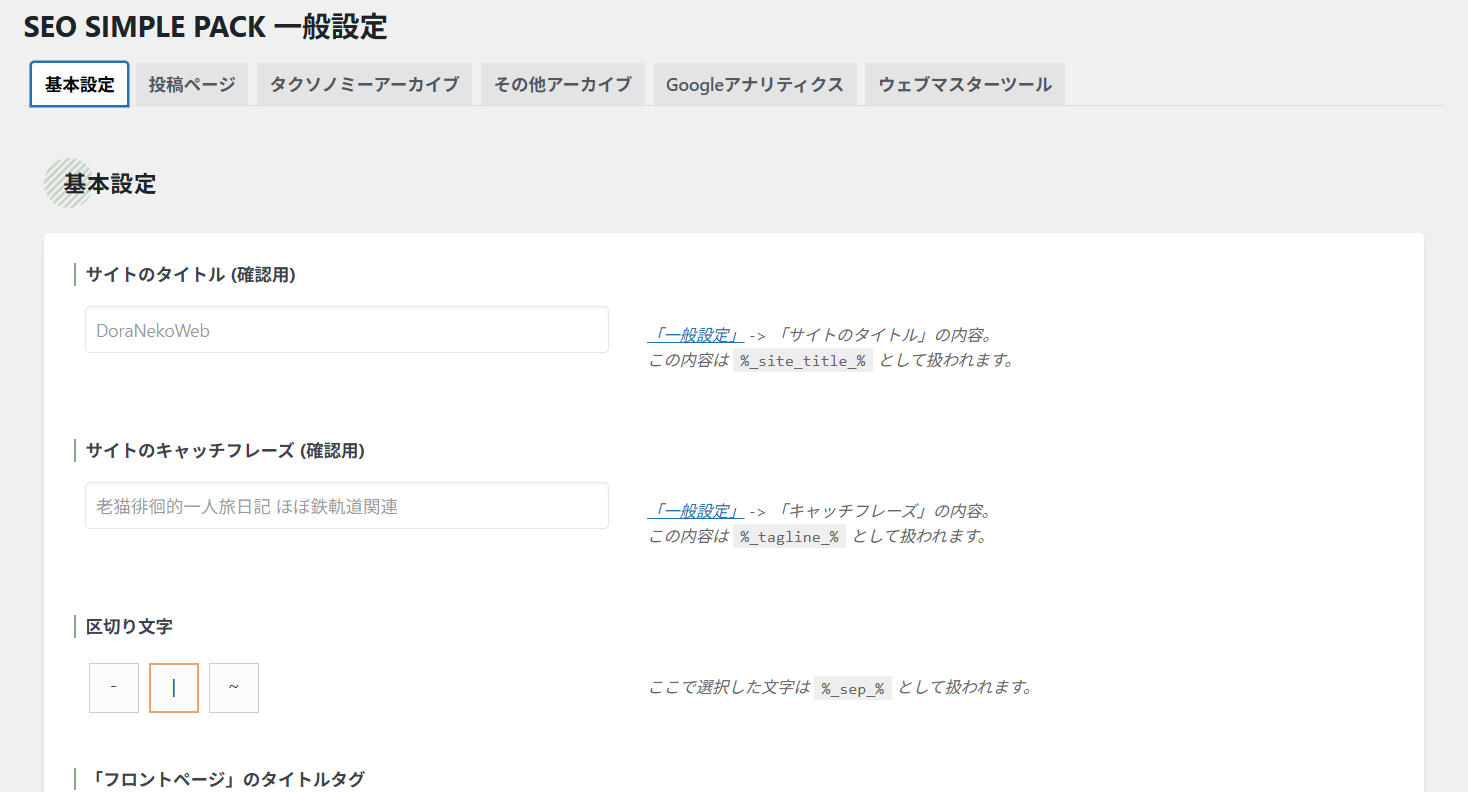Click the %_site_title_% code snippet
1468x792 pixels.
point(803,361)
